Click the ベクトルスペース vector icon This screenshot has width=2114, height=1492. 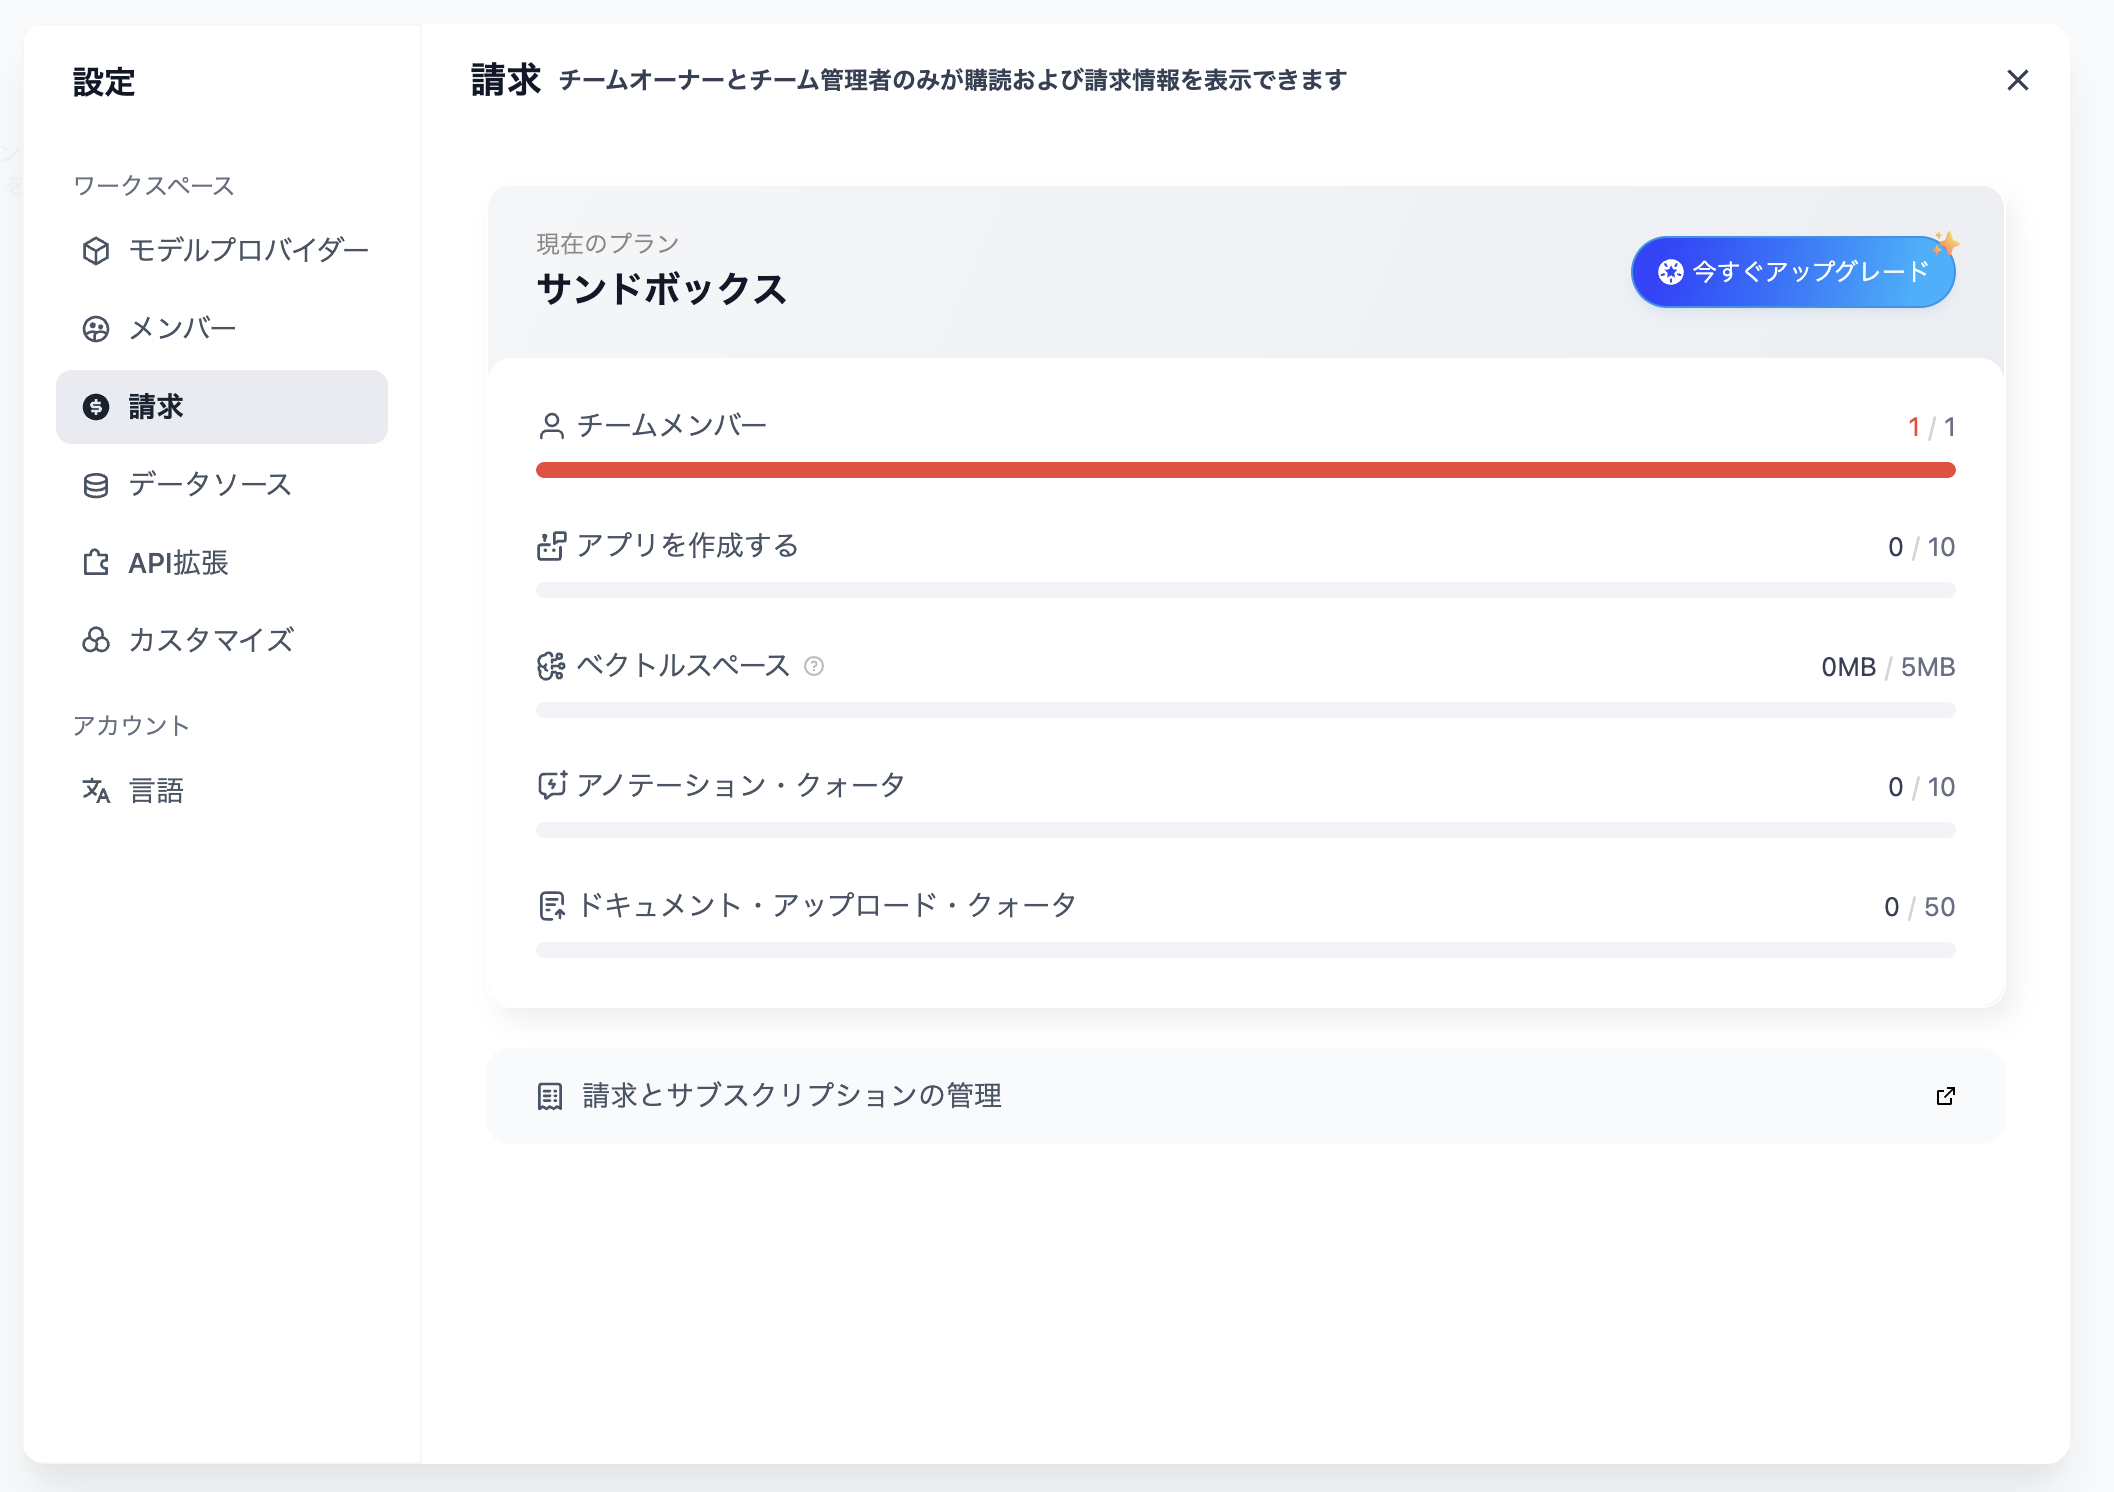point(551,665)
